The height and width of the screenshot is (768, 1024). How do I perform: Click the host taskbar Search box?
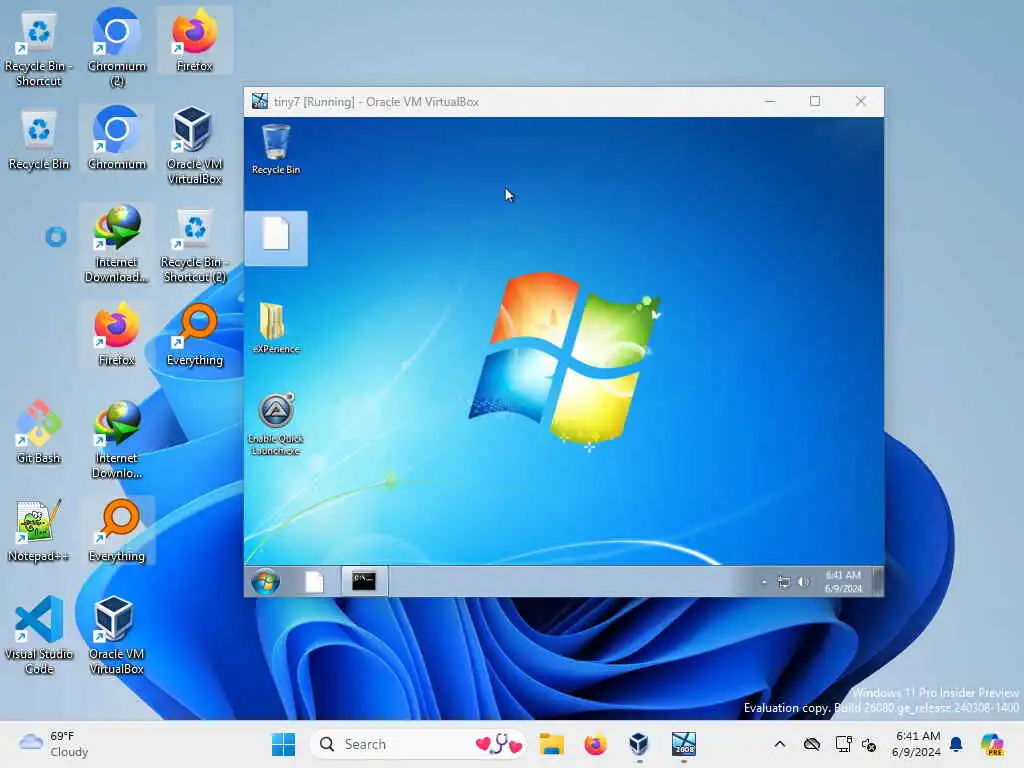[x=418, y=744]
